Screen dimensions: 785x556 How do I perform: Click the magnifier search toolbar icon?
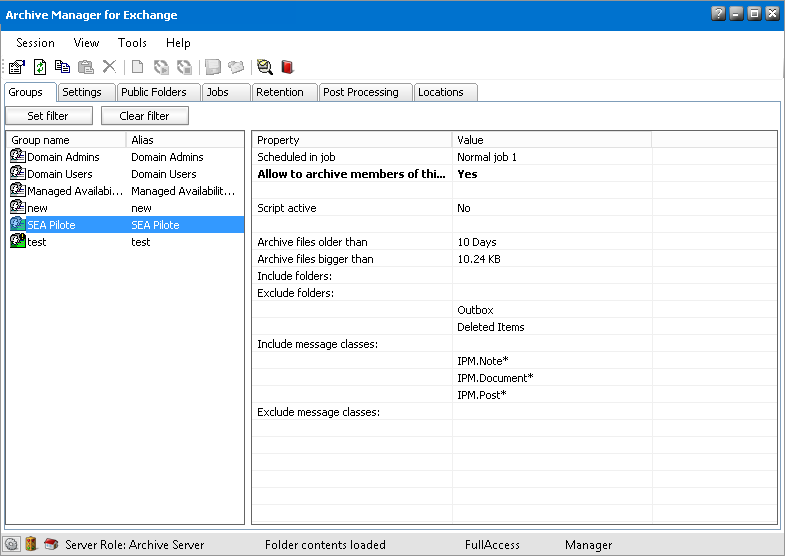pyautogui.click(x=264, y=67)
